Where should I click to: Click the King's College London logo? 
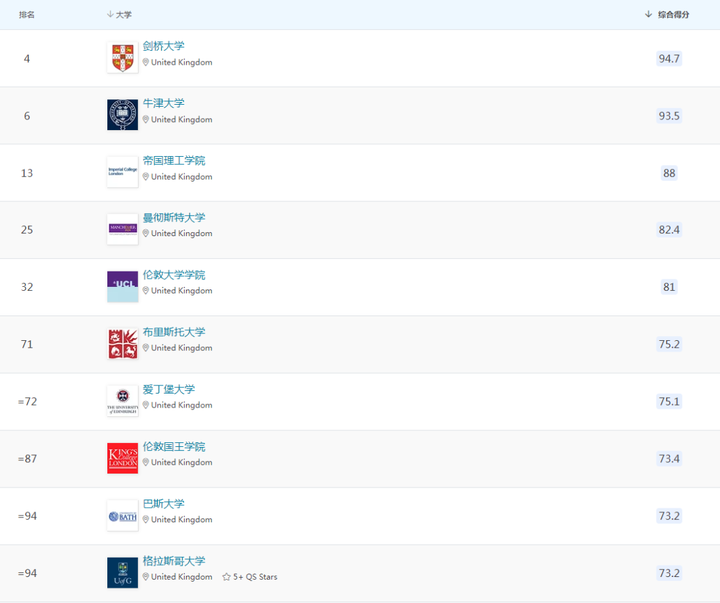[123, 458]
